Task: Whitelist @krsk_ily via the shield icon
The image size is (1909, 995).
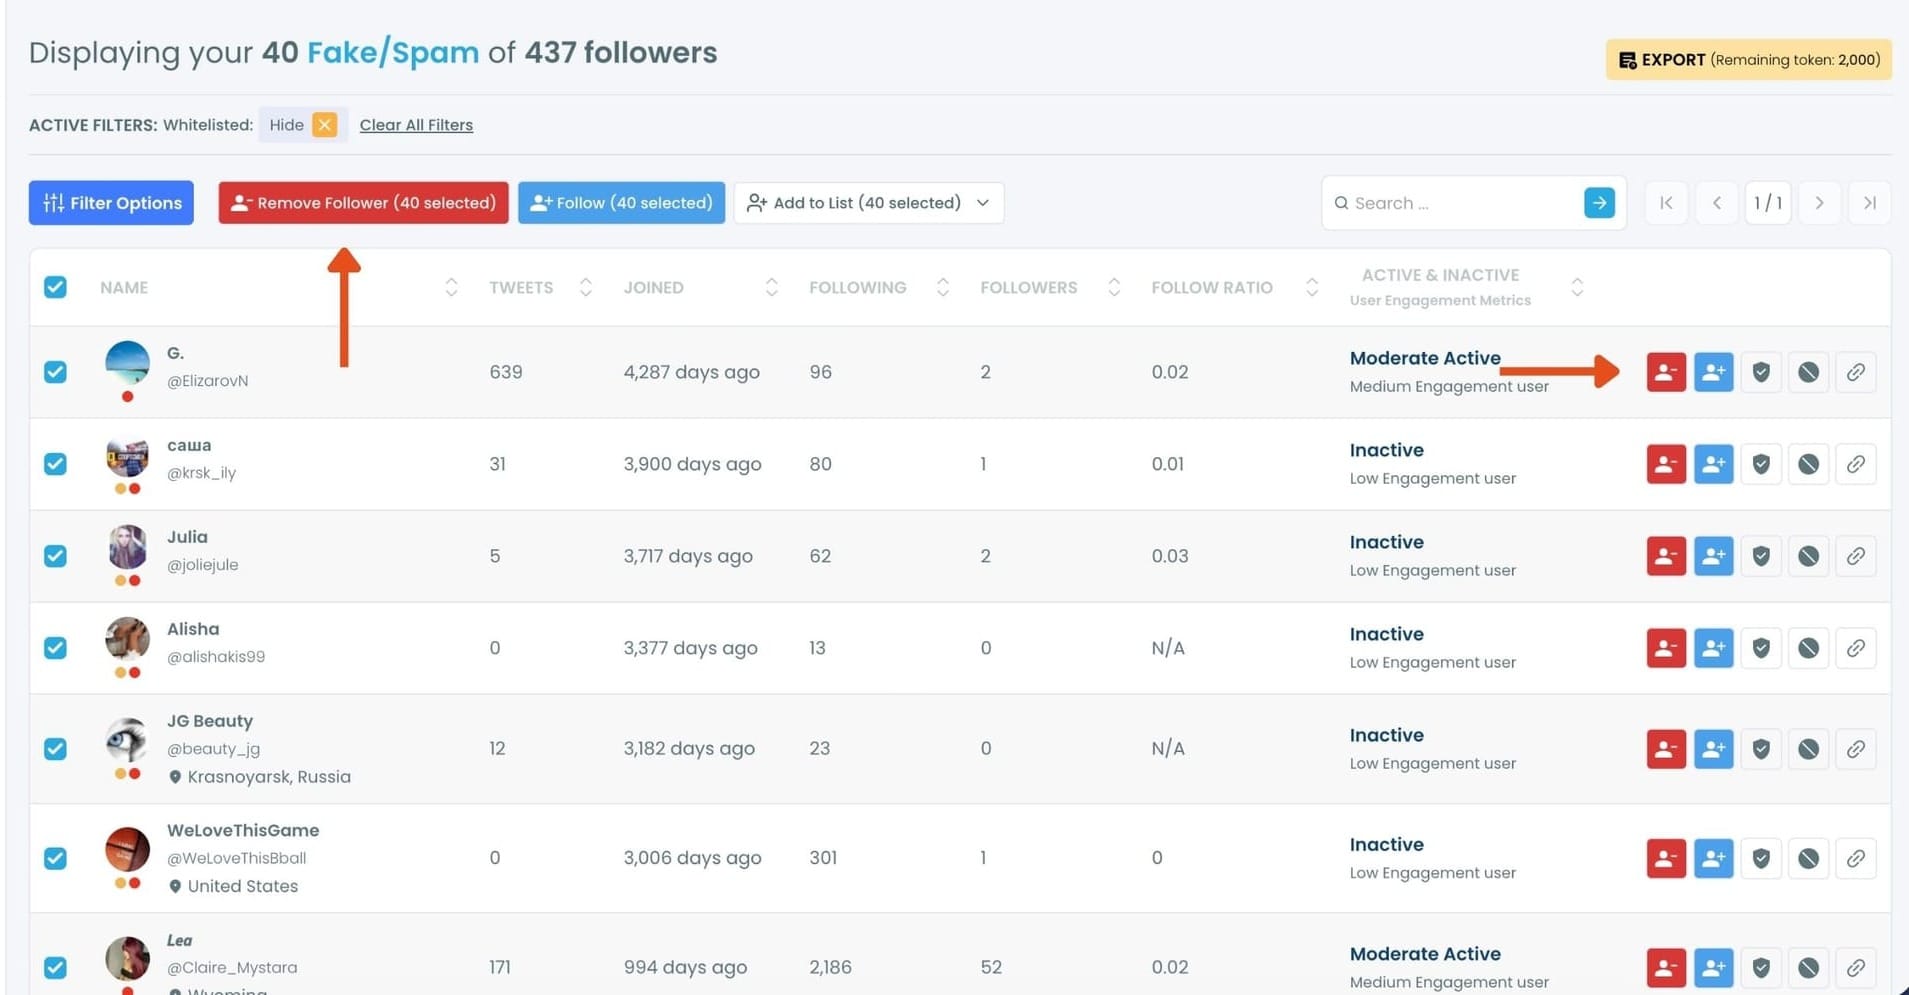Action: pos(1760,464)
